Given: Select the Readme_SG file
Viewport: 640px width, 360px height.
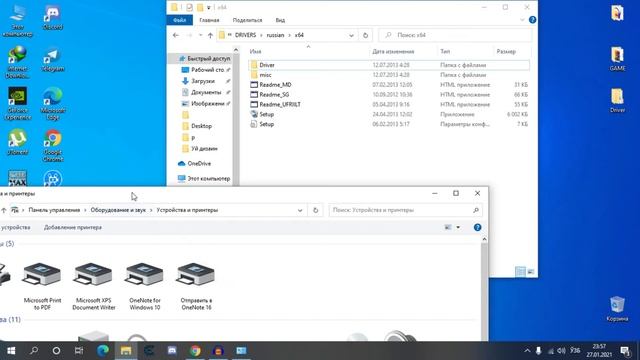Looking at the screenshot, I should [x=388, y=94].
